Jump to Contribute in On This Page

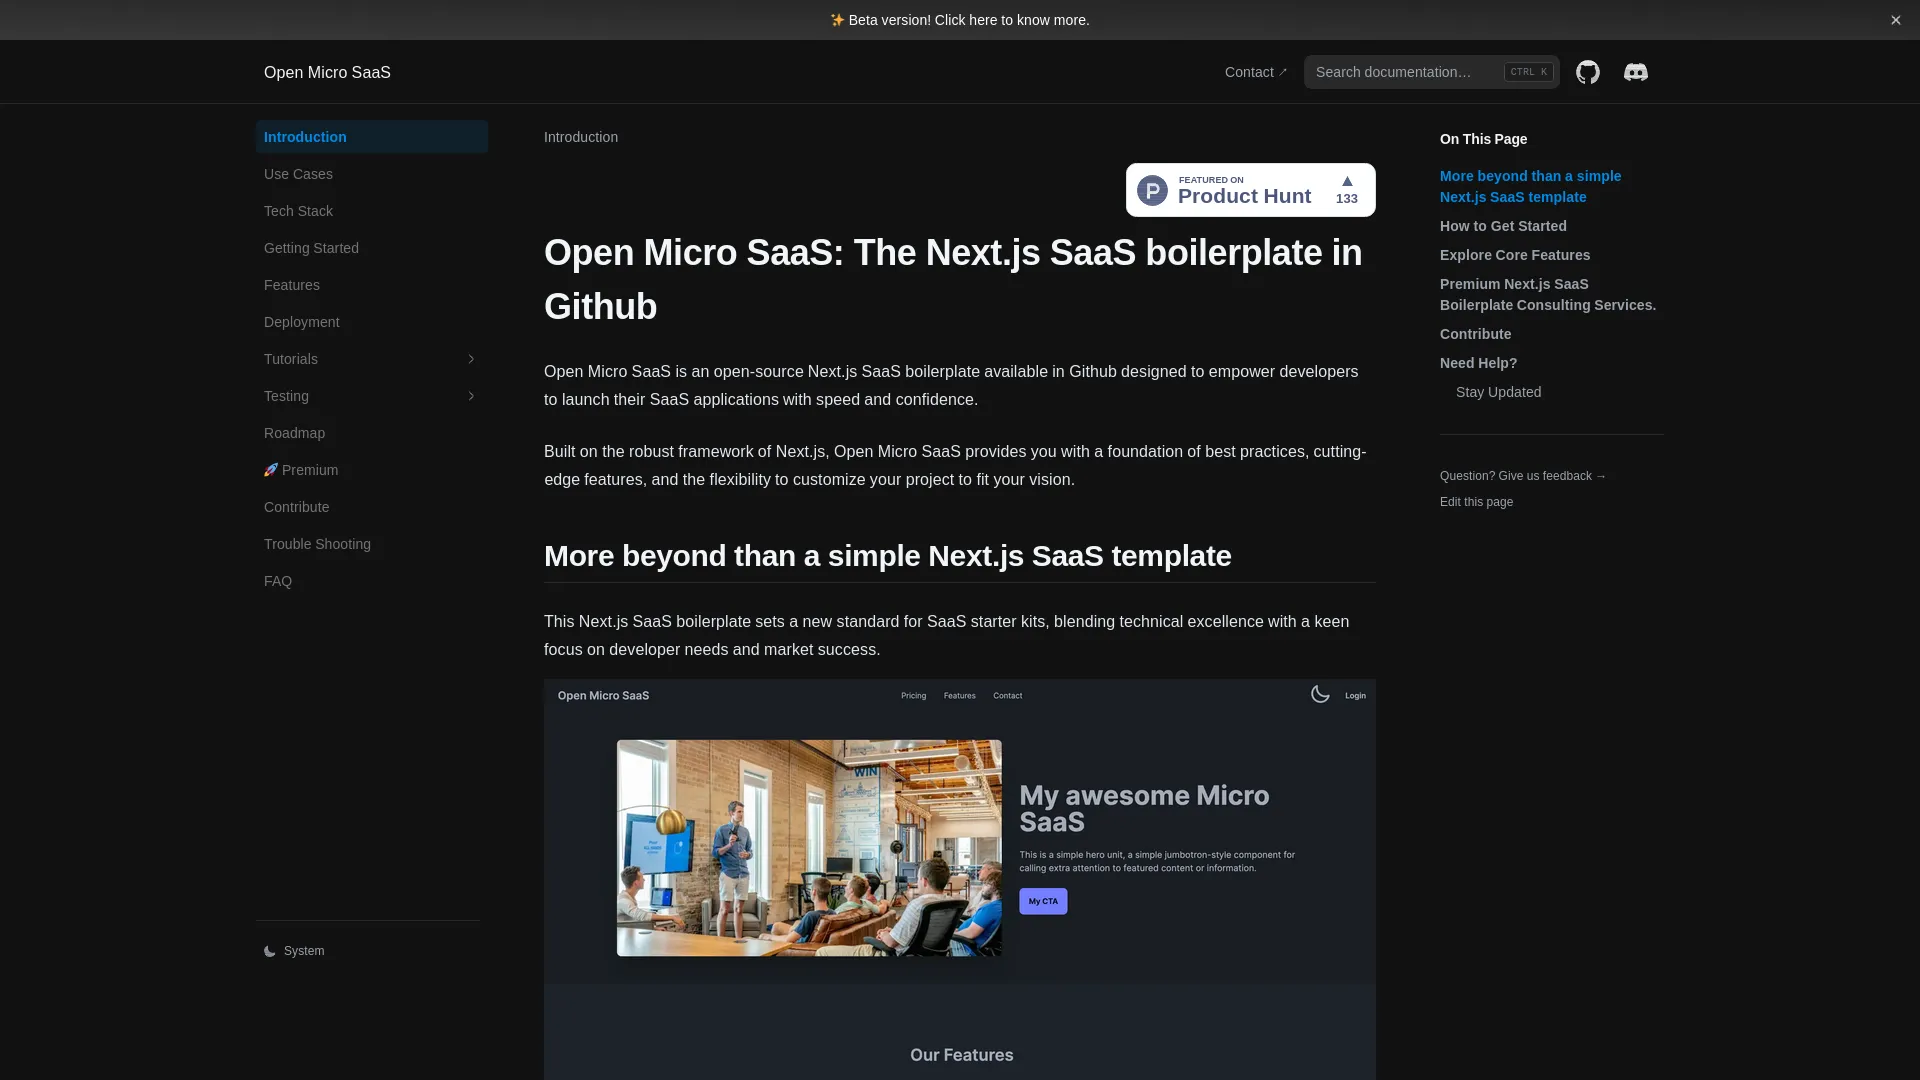pos(1475,334)
